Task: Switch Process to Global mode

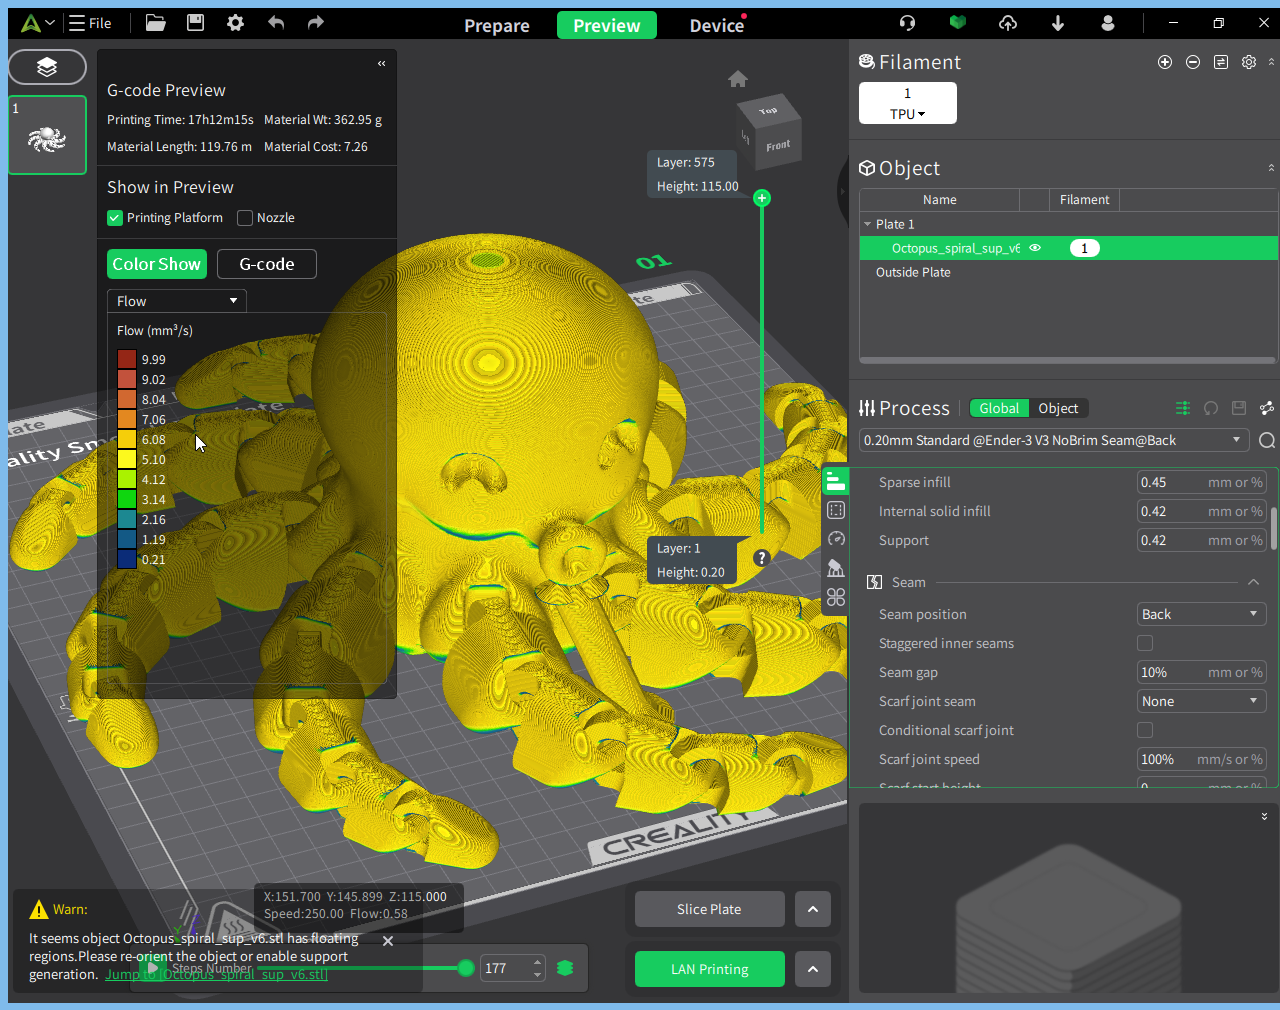Action: [x=999, y=408]
